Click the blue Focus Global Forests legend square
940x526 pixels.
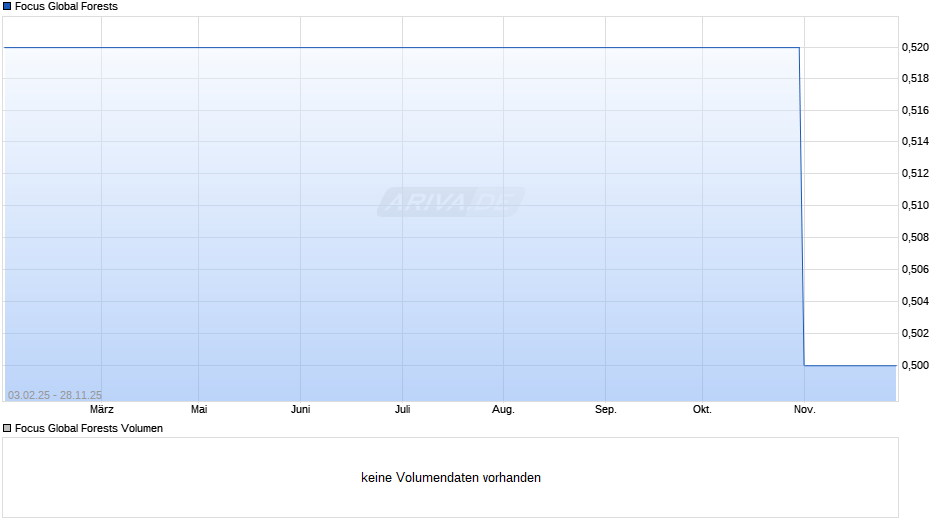click(8, 7)
